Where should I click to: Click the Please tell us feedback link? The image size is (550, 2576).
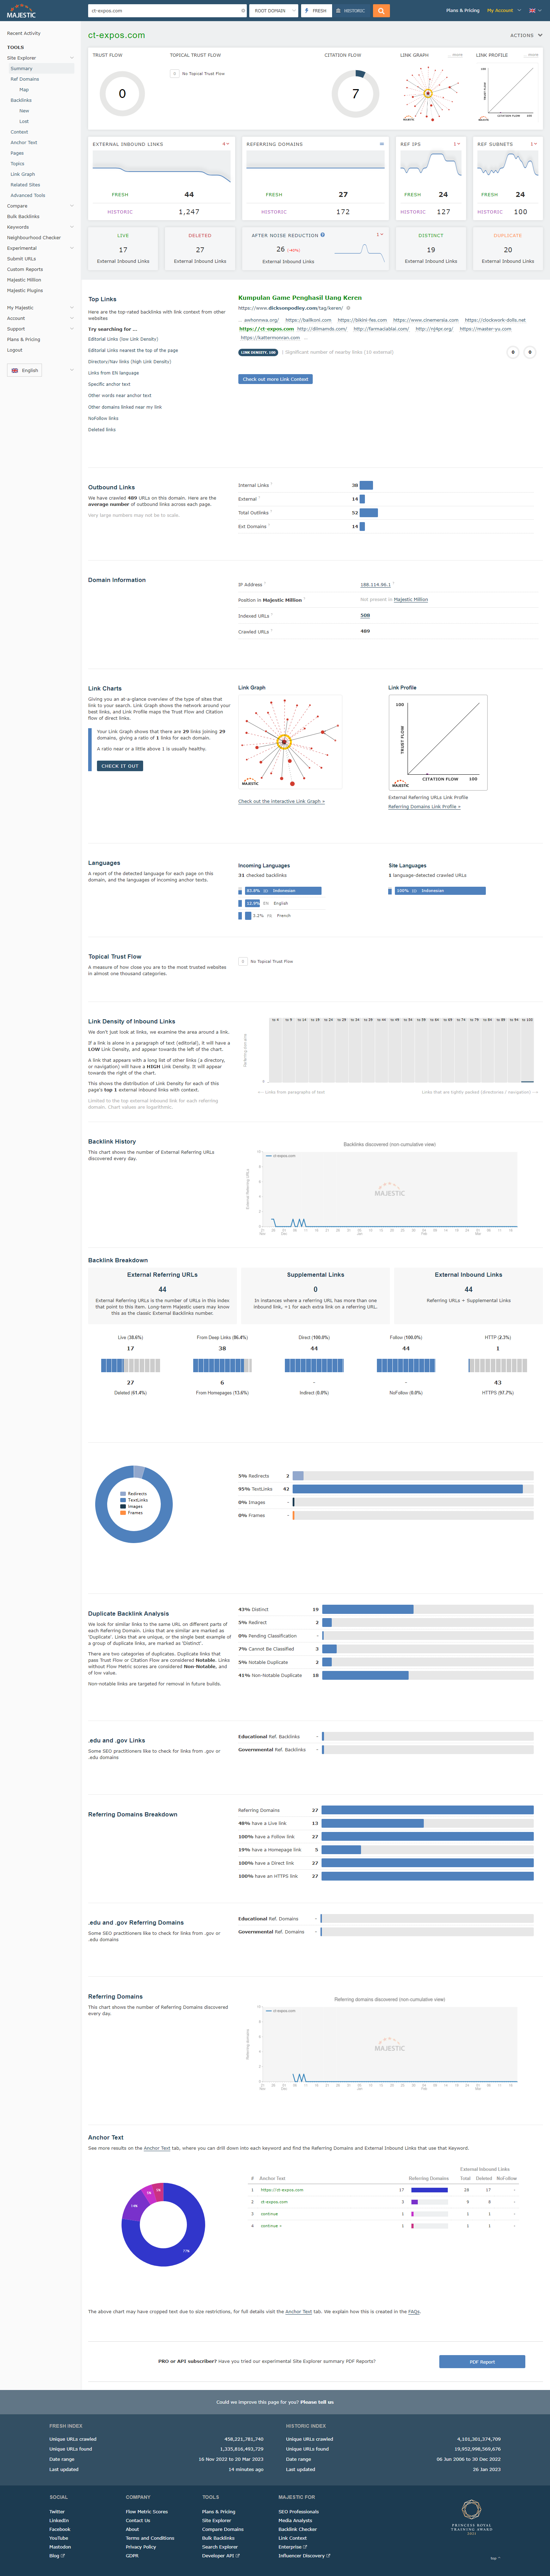tap(317, 2402)
